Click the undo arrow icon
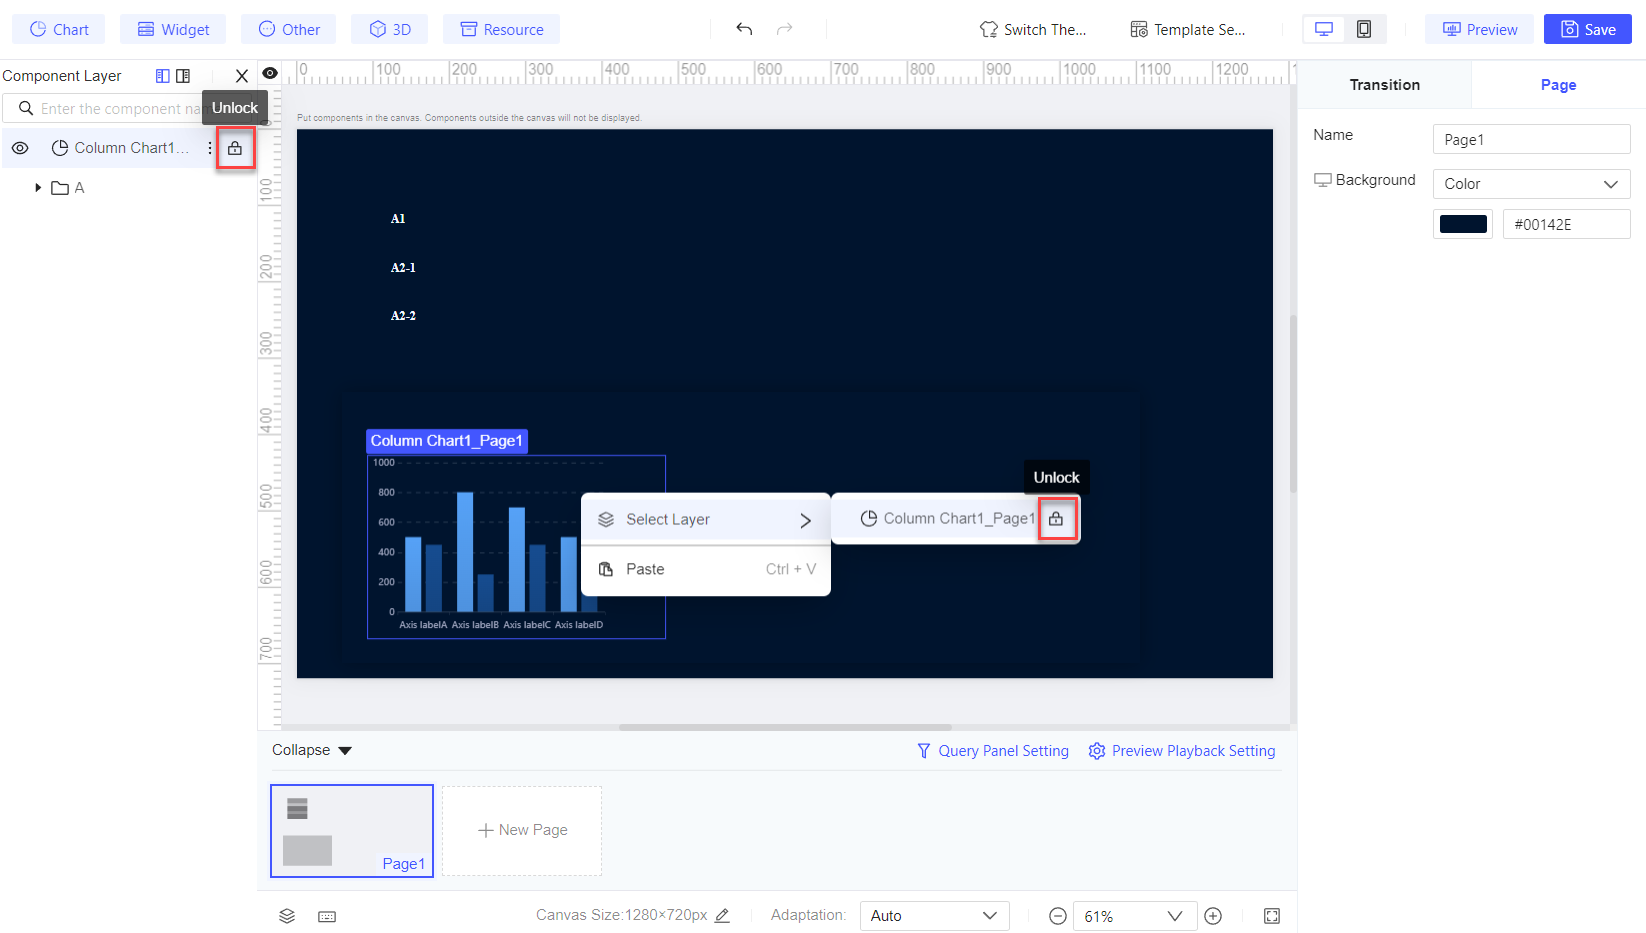1646x933 pixels. point(744,29)
